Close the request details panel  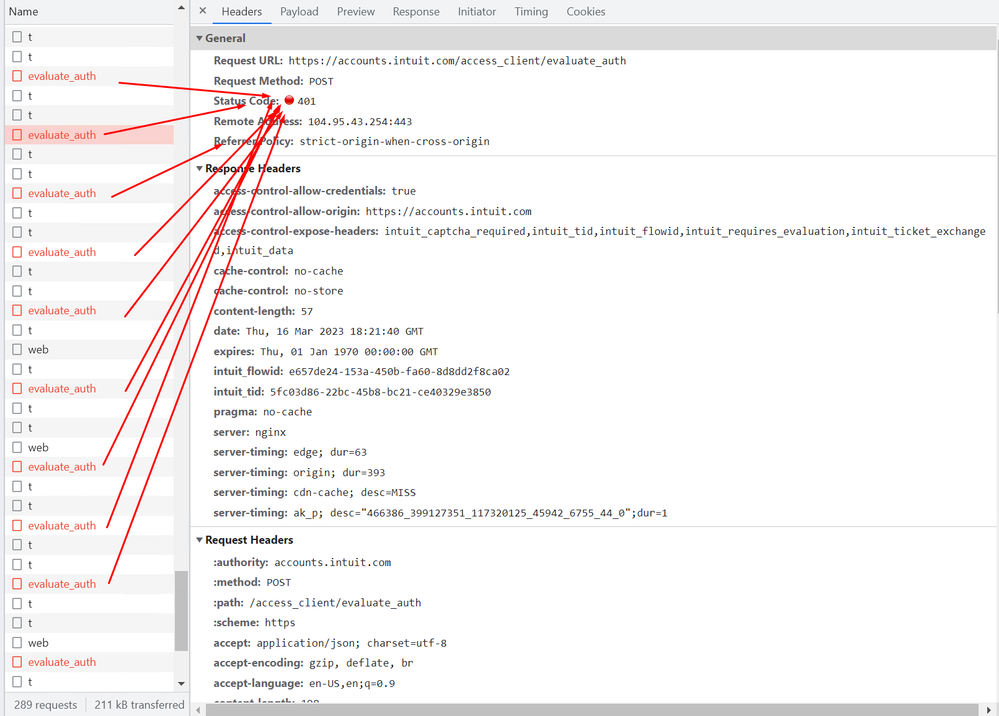[x=203, y=11]
